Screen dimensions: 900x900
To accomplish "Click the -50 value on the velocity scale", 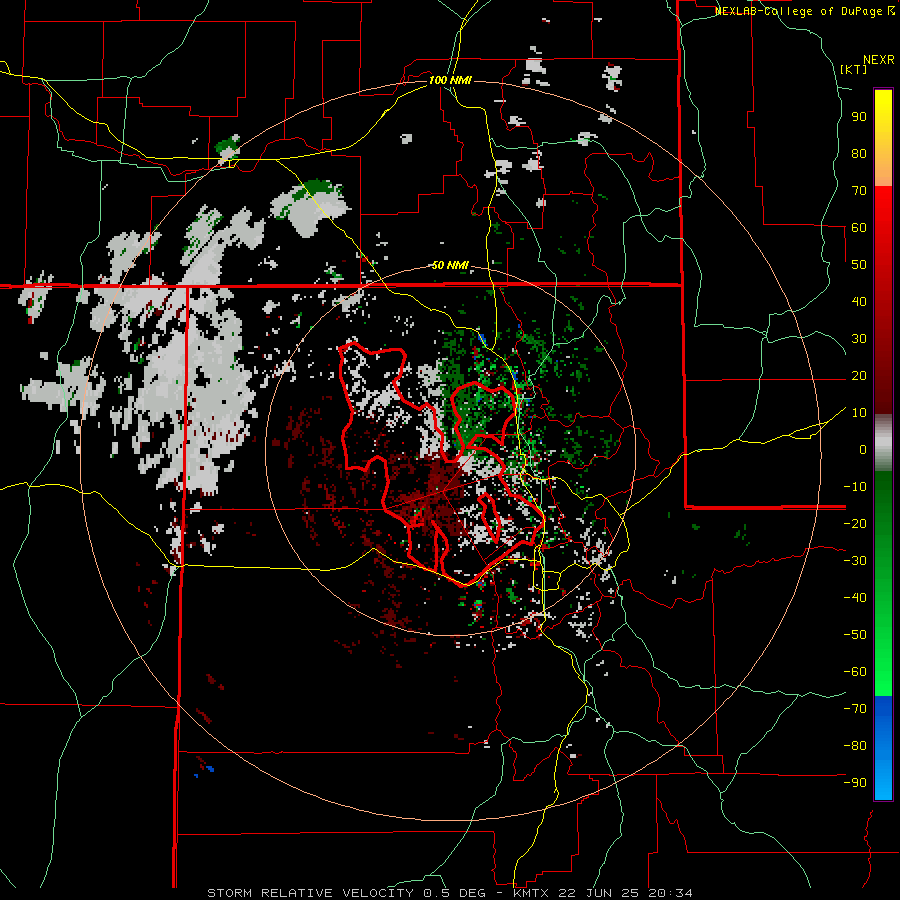I will pos(855,635).
